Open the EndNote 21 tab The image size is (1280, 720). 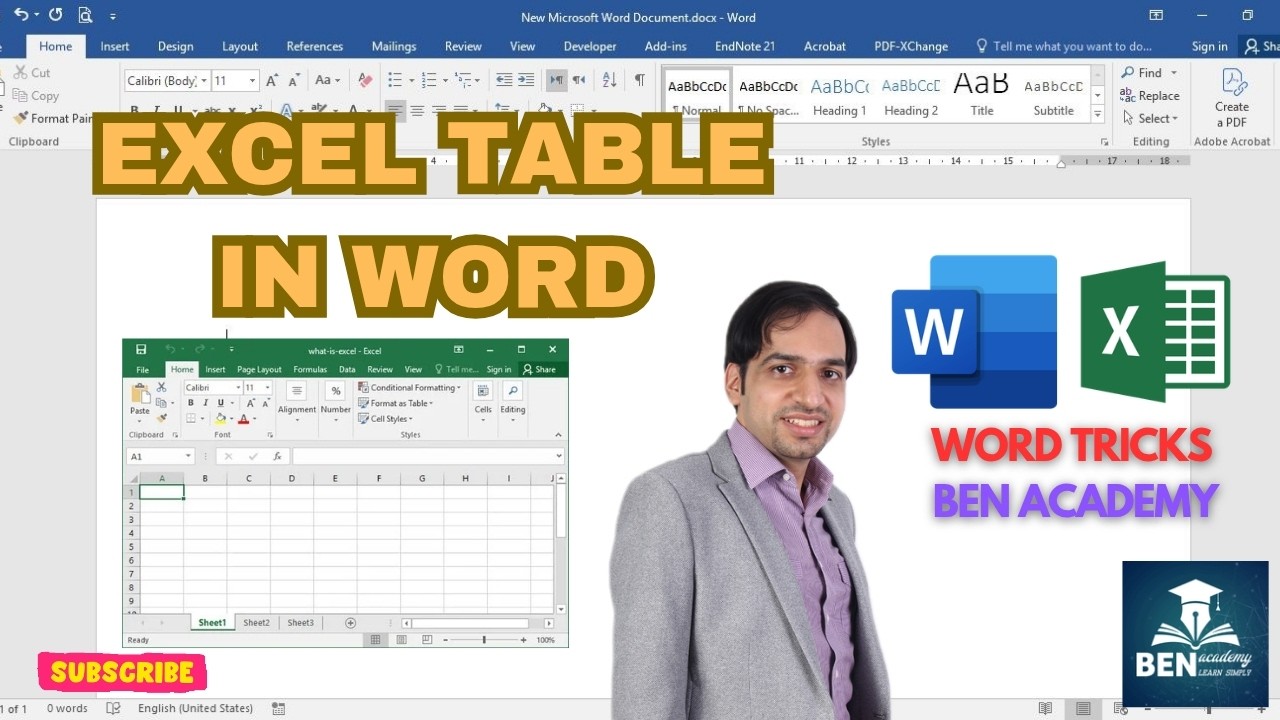click(x=745, y=46)
